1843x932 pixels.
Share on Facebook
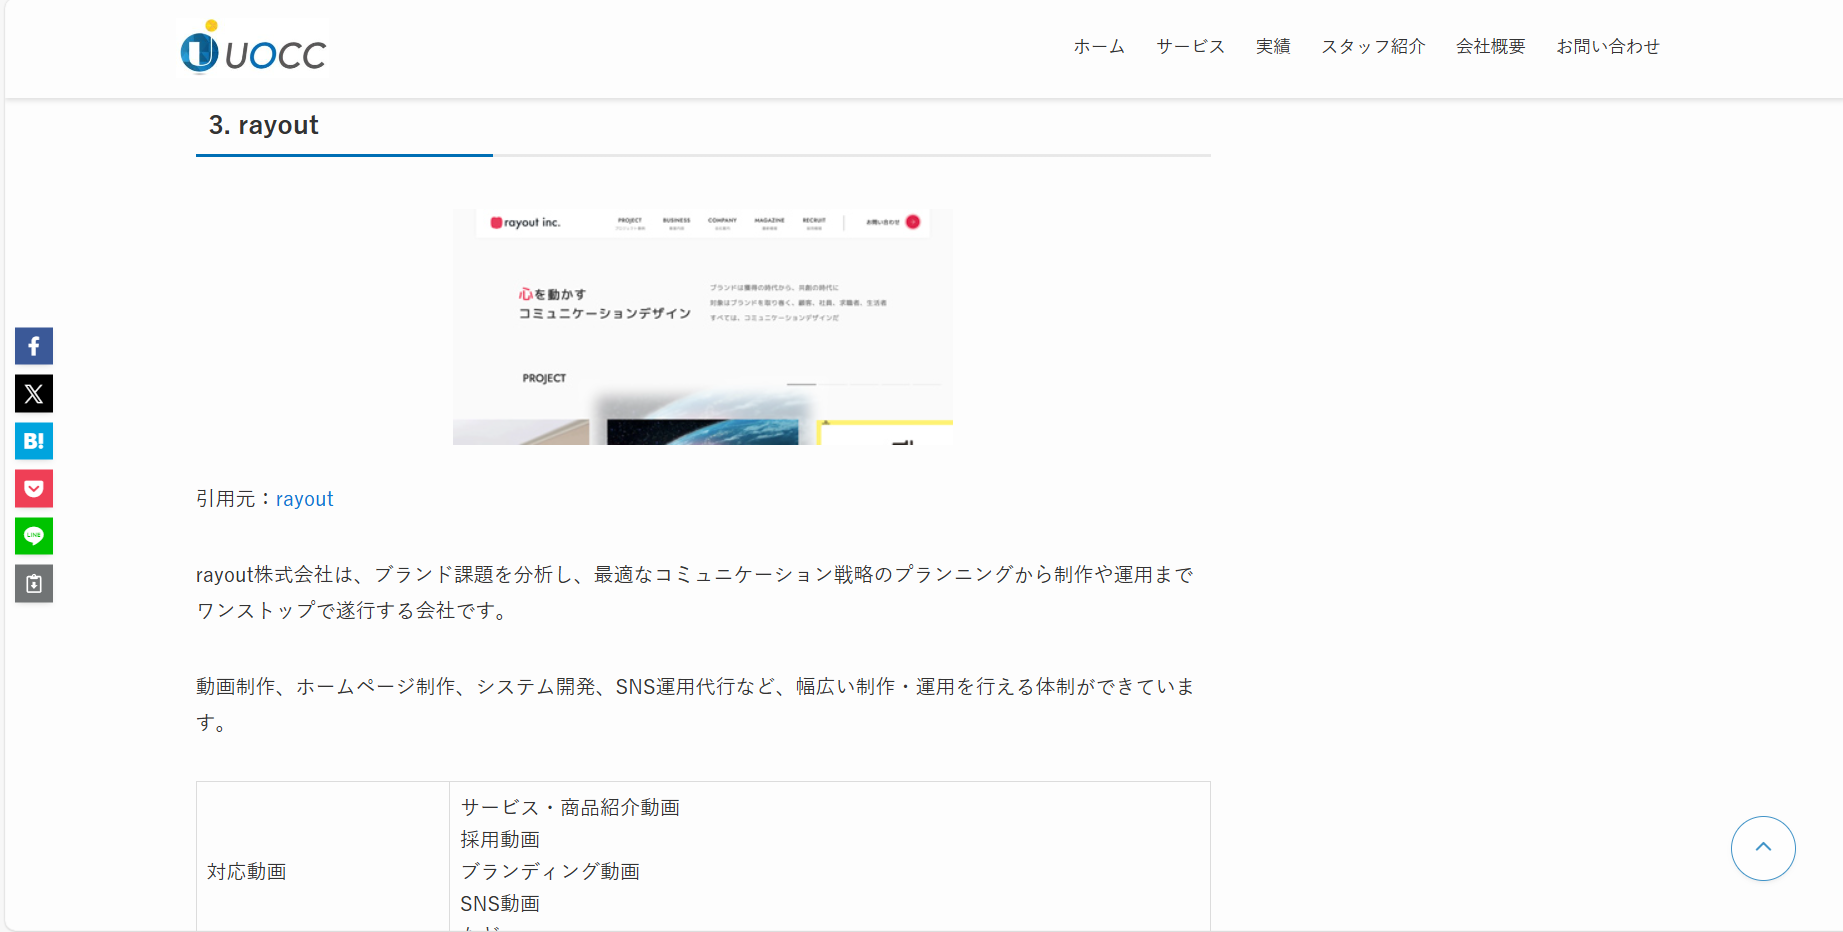coord(34,346)
